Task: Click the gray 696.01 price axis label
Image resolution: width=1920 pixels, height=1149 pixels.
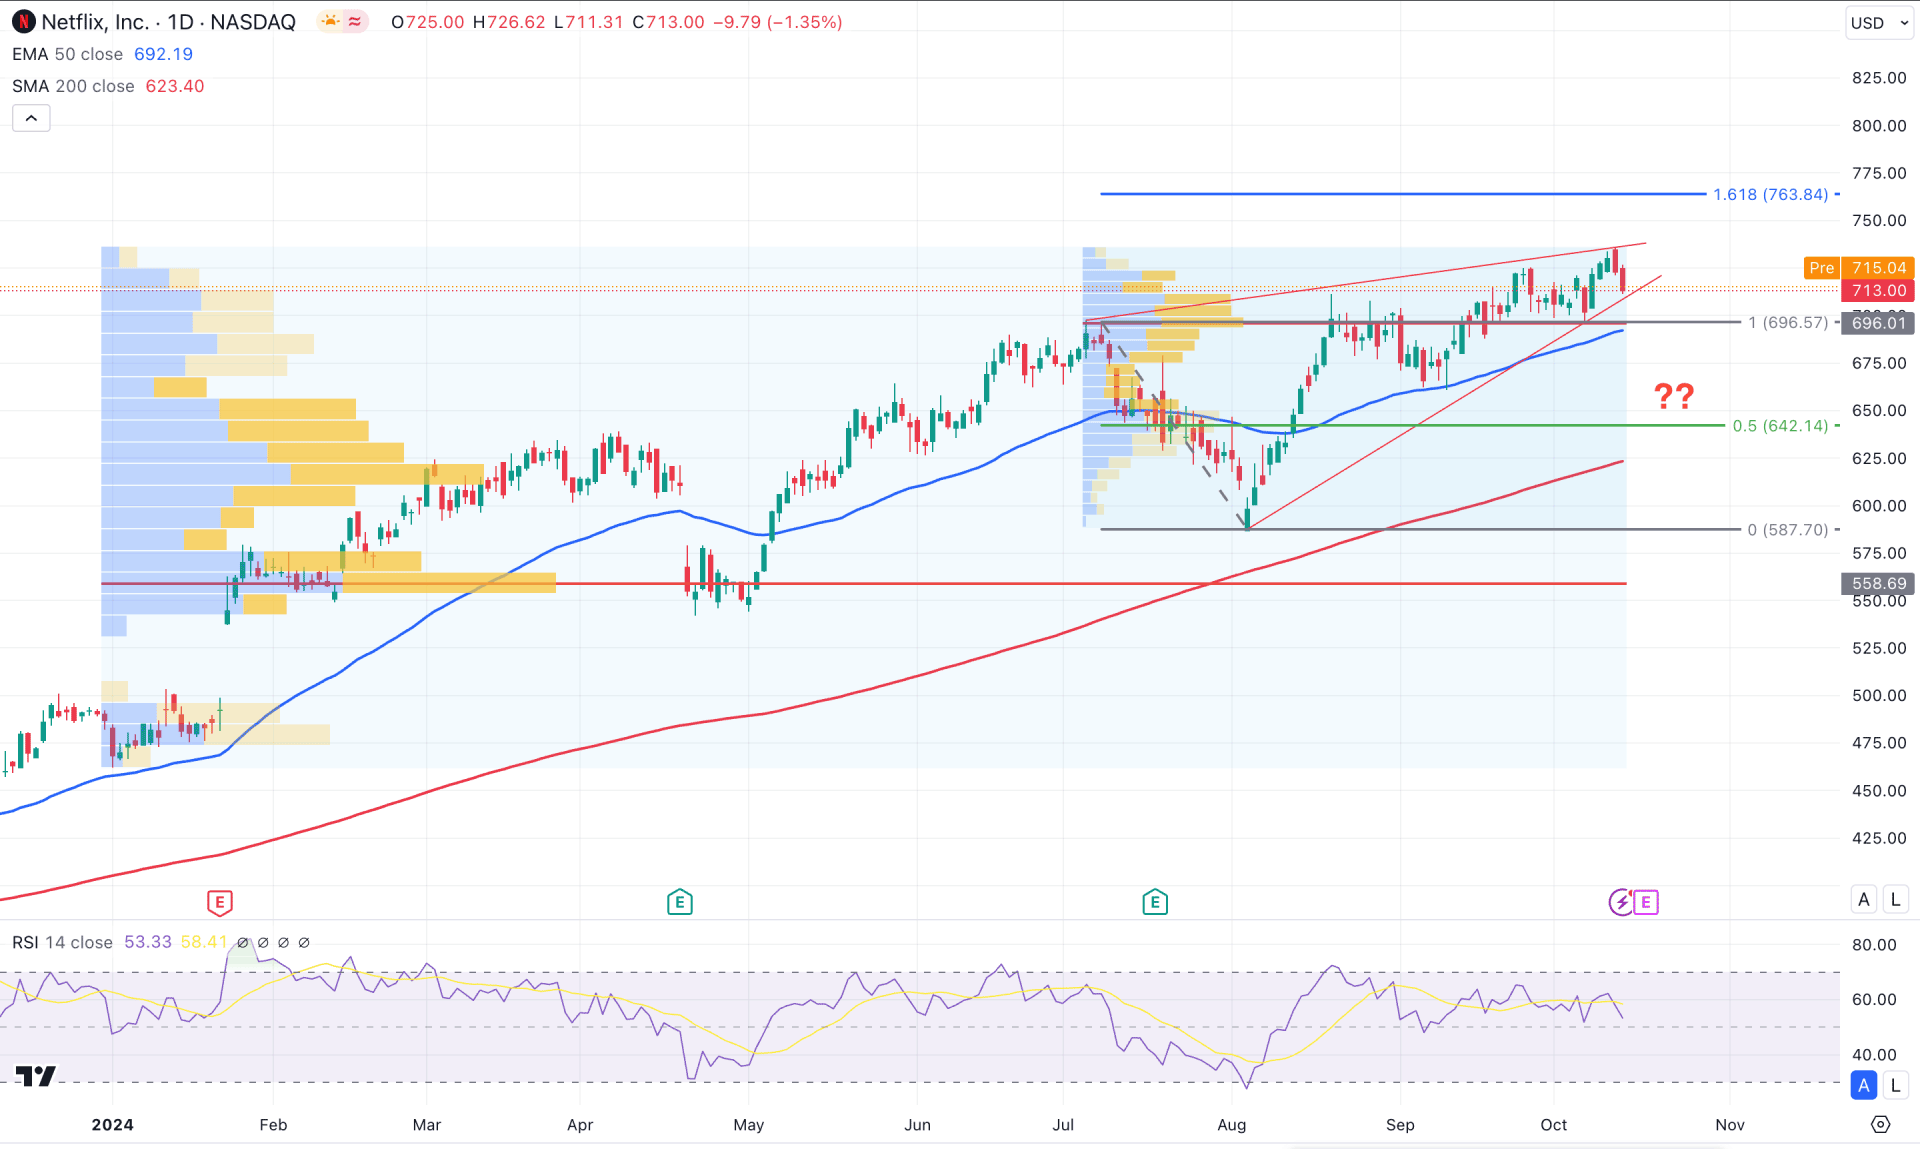Action: [x=1878, y=322]
